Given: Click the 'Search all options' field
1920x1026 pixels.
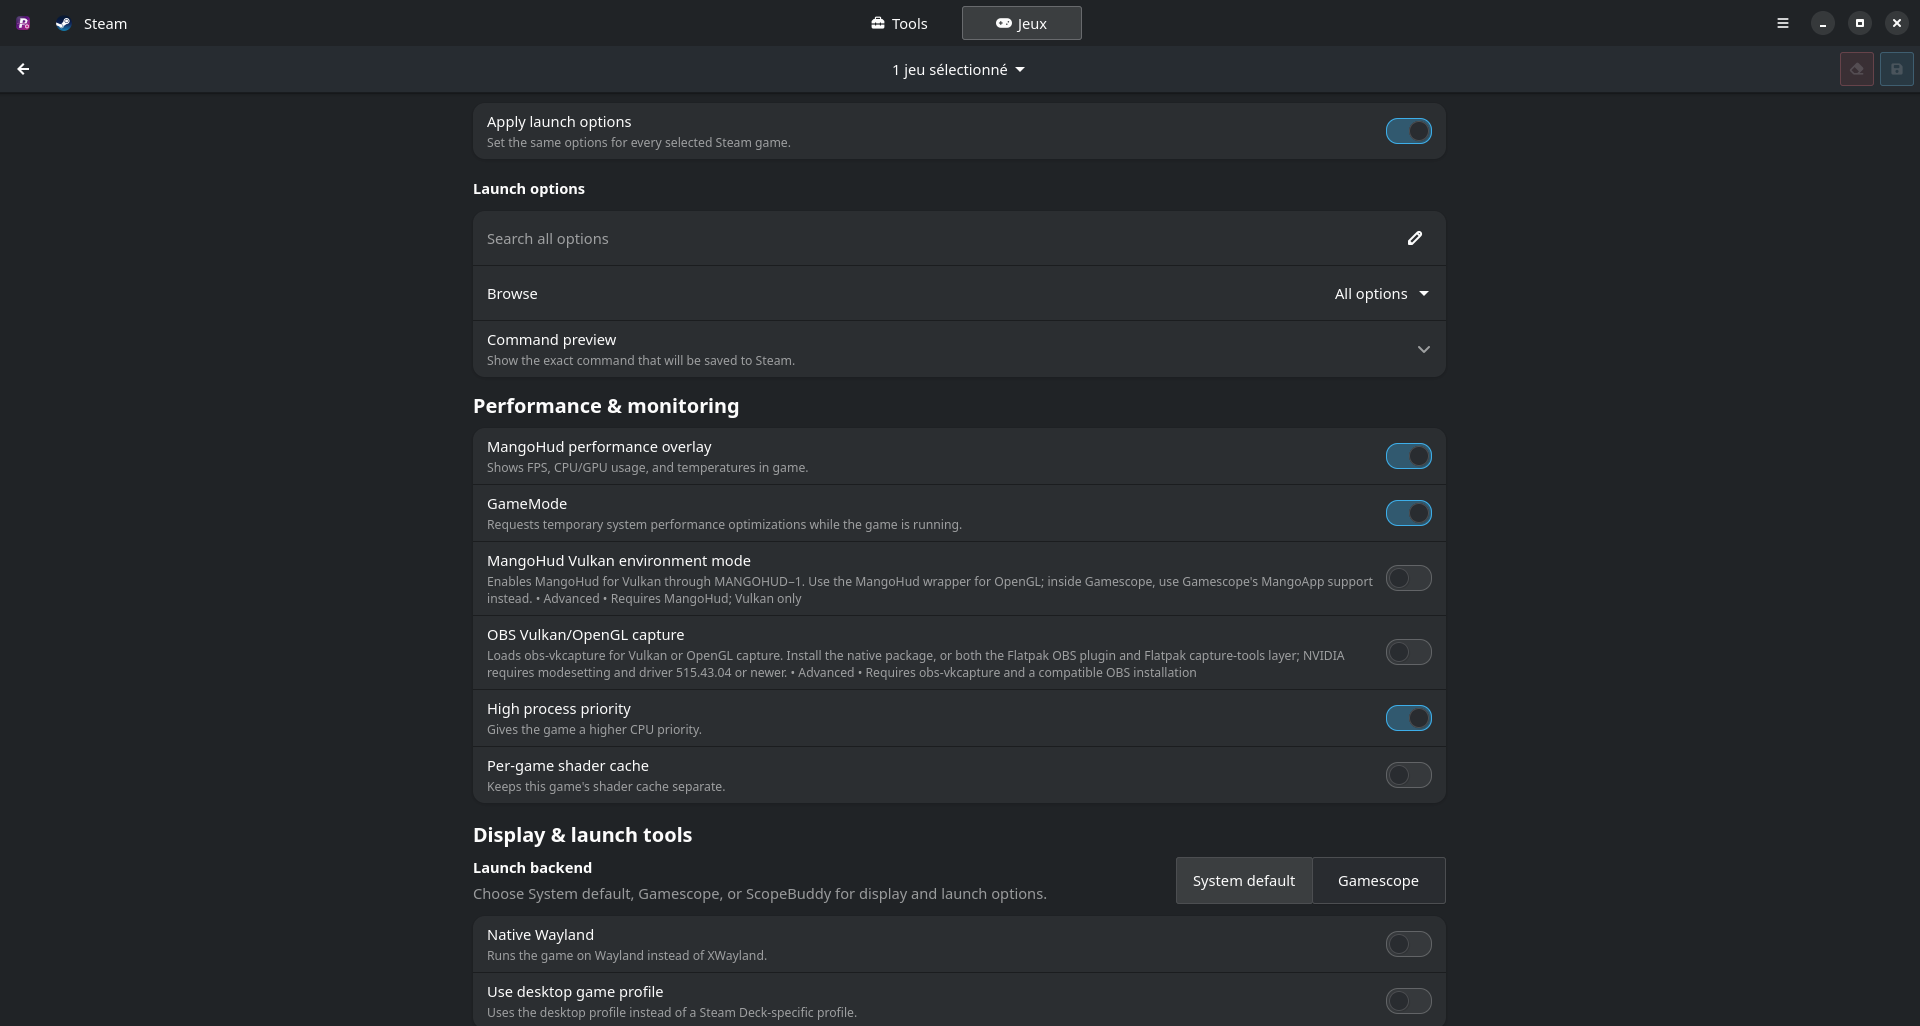Looking at the screenshot, I should point(959,238).
